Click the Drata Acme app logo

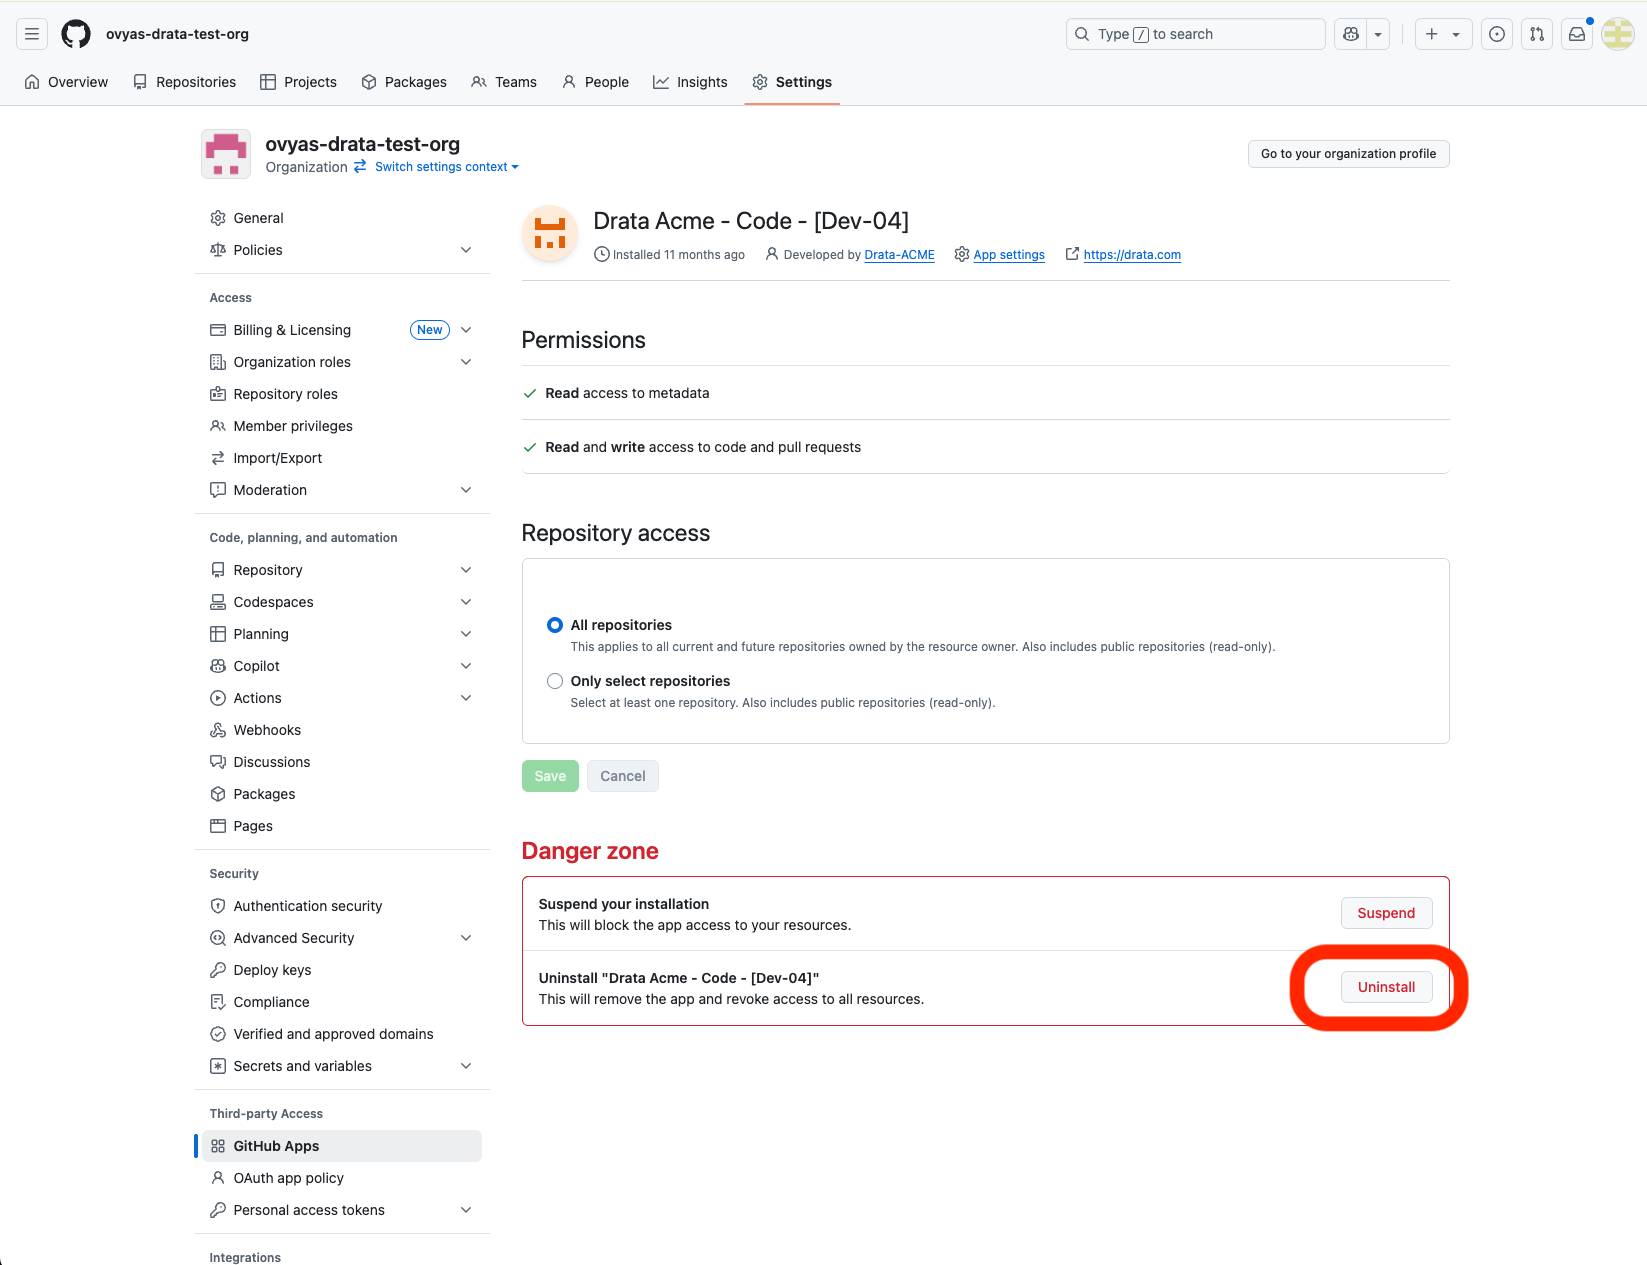(x=550, y=234)
